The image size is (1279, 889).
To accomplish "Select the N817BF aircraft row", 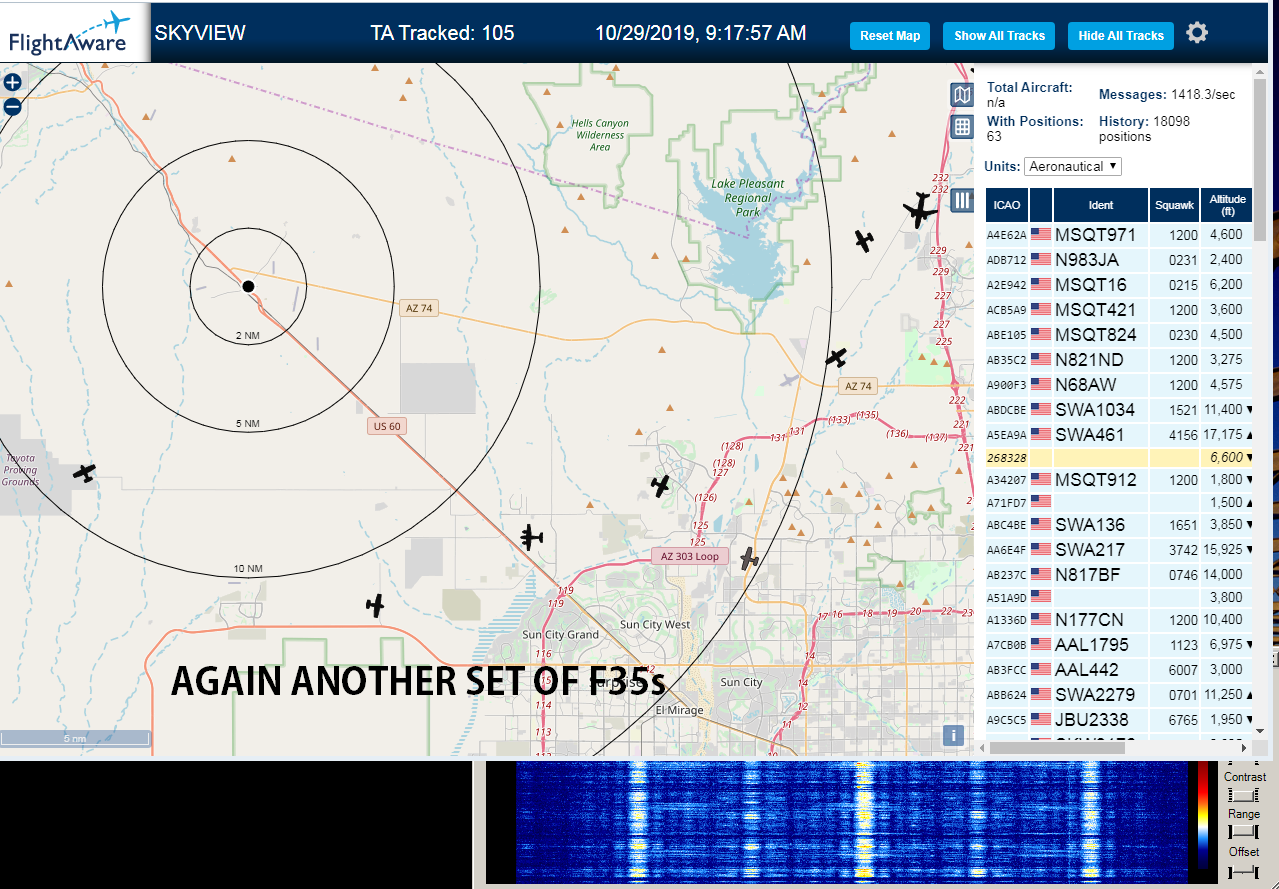I will tap(1118, 574).
